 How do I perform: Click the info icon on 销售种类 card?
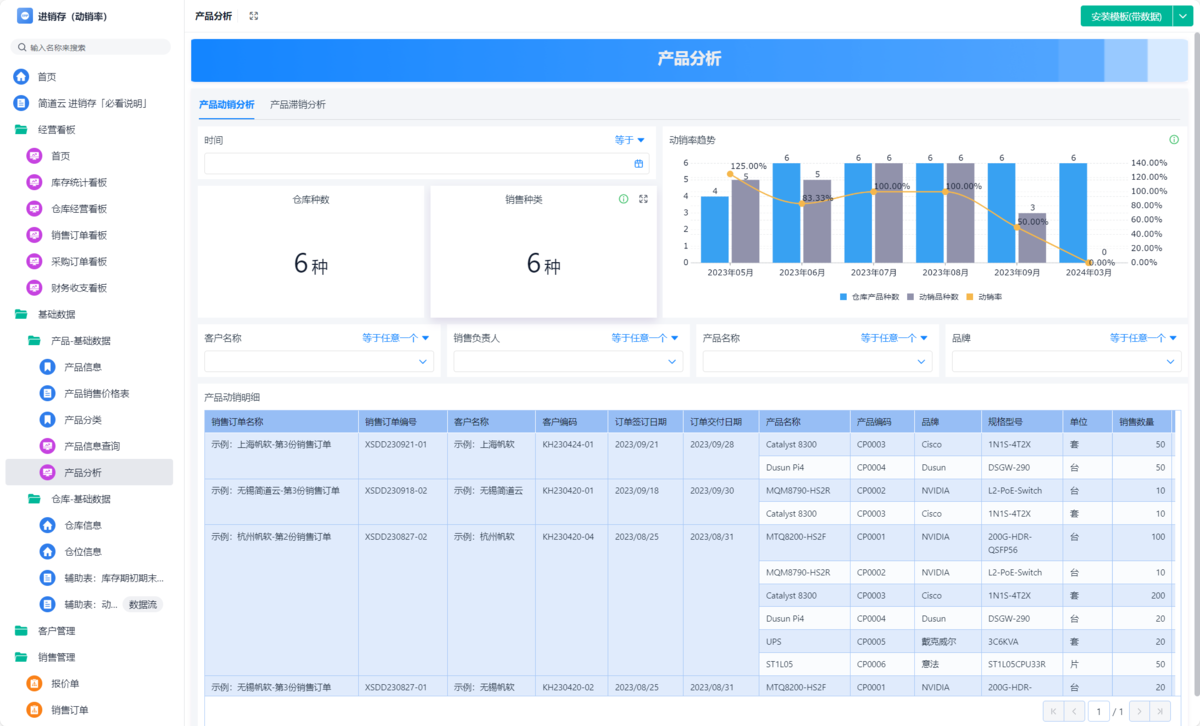624,199
